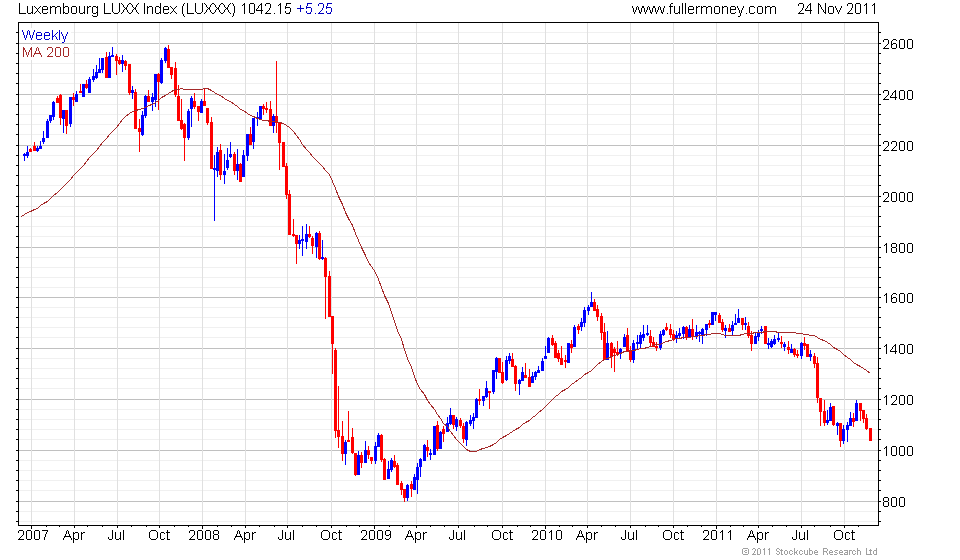Click the 1200 price axis label

tap(898, 400)
